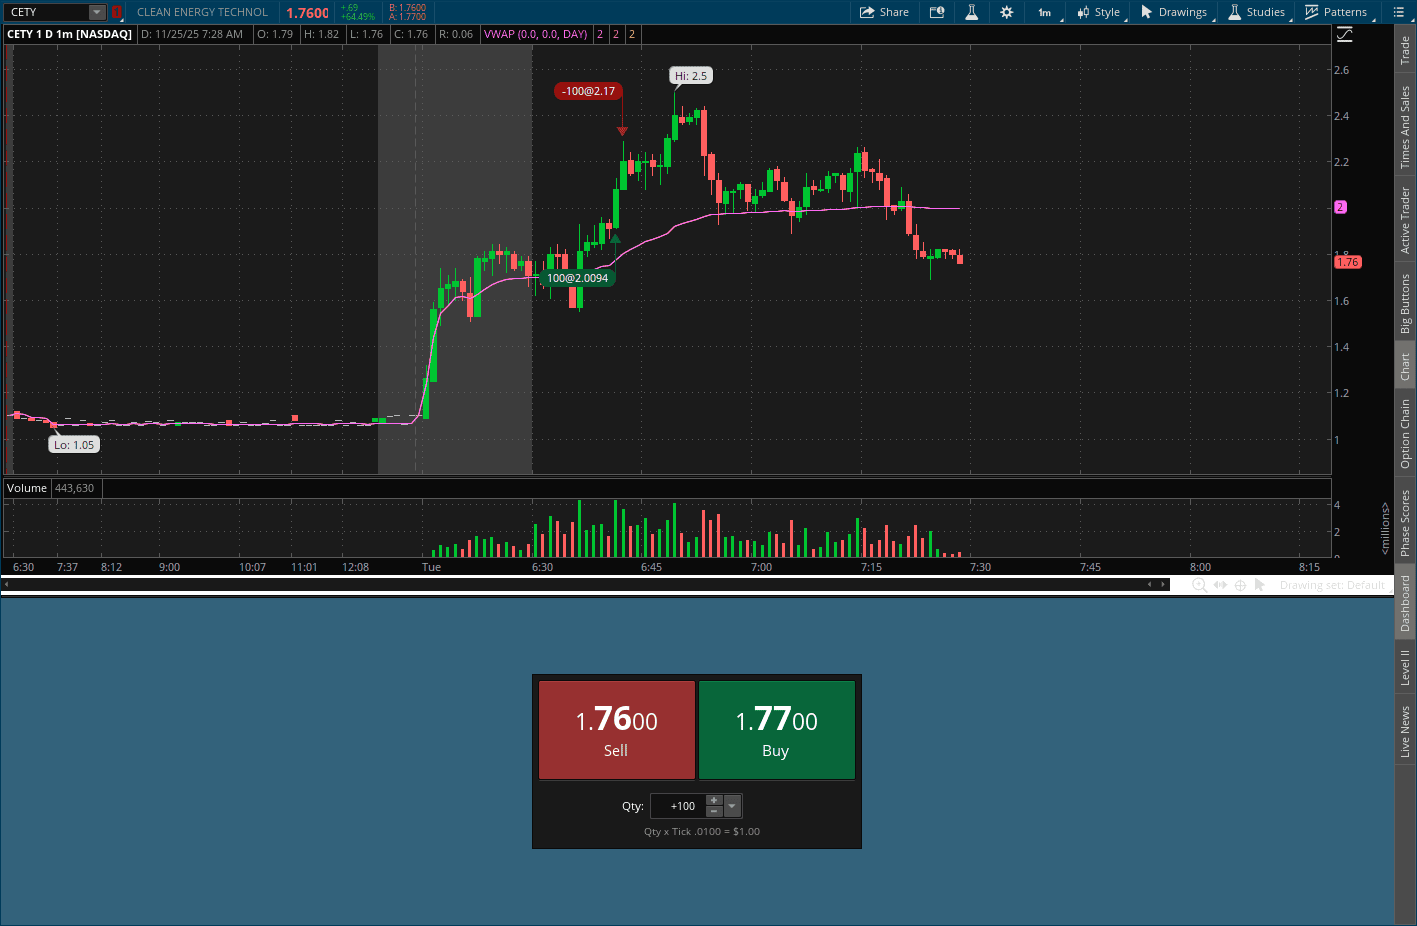Open the Patterns menu
The image size is (1417, 926).
pos(1336,12)
